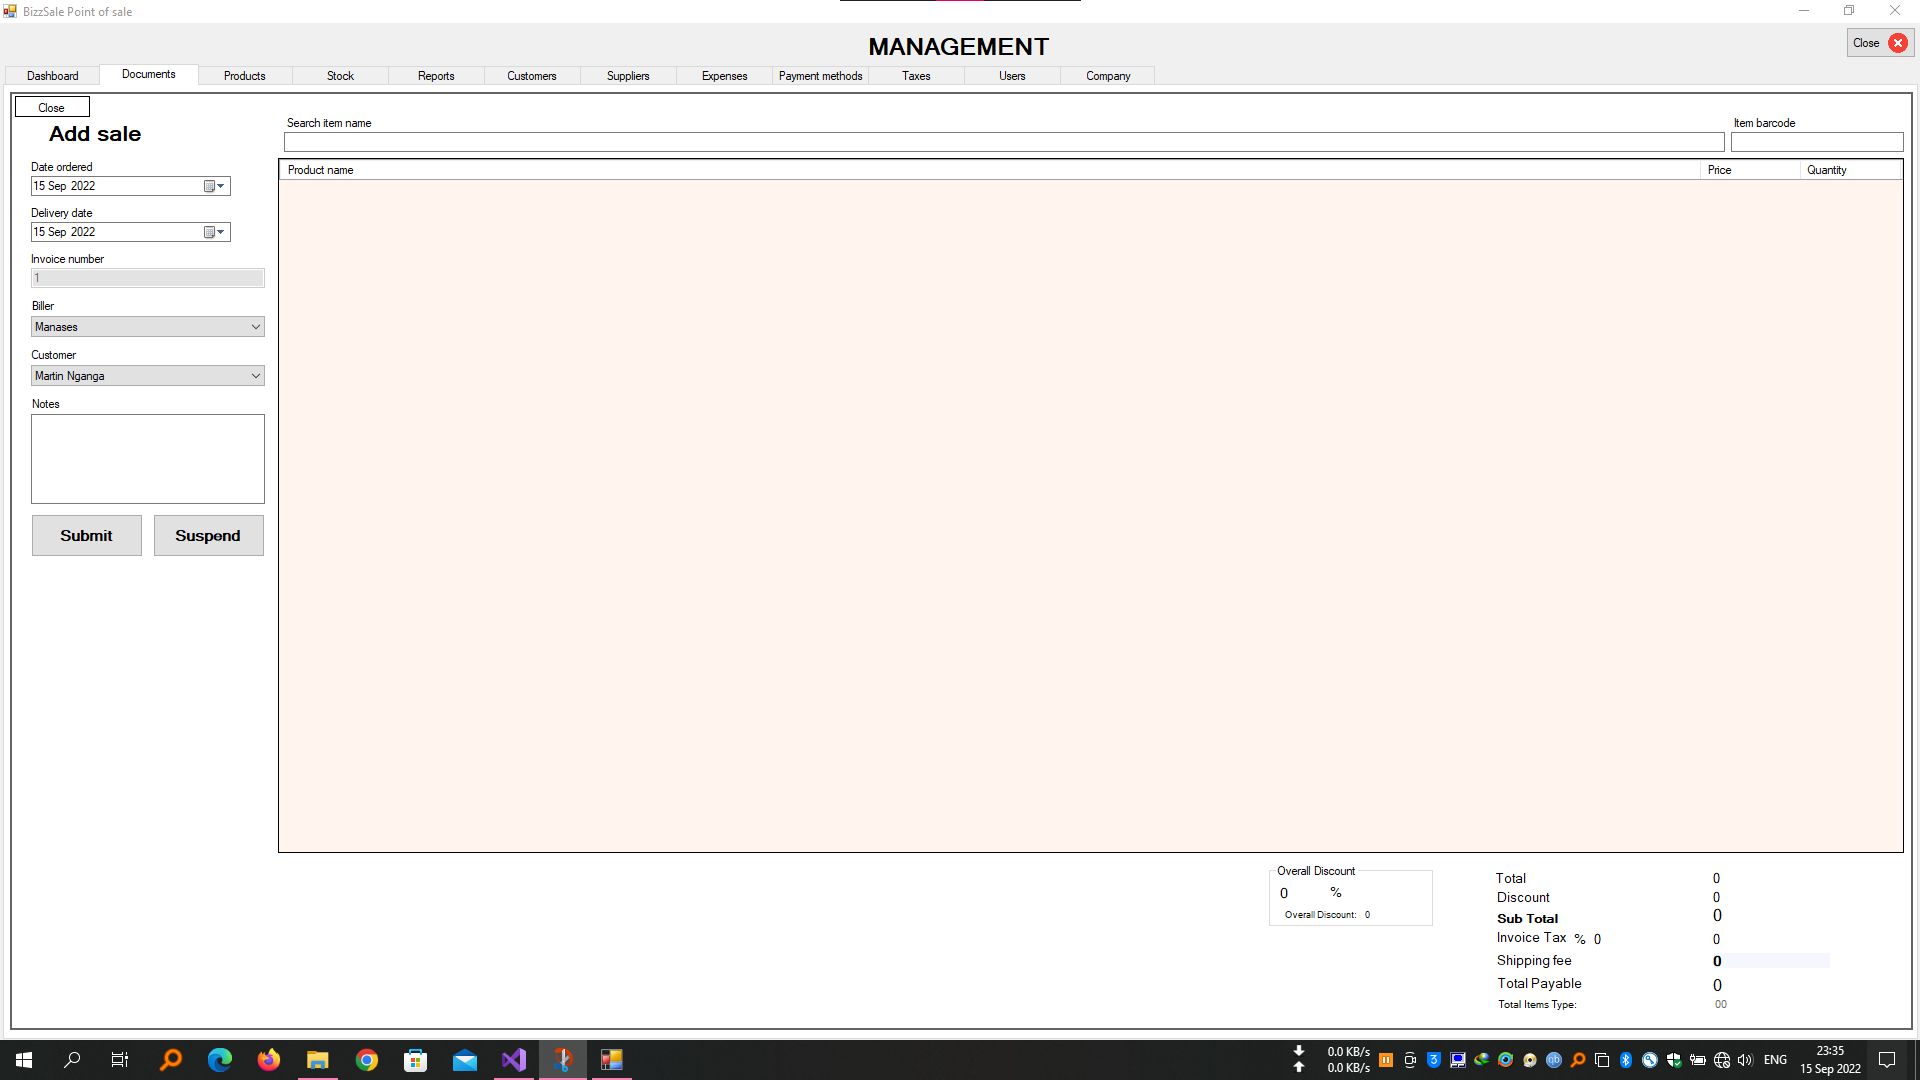The image size is (1920, 1080).
Task: Click the red X Close icon top right
Action: click(x=1897, y=43)
